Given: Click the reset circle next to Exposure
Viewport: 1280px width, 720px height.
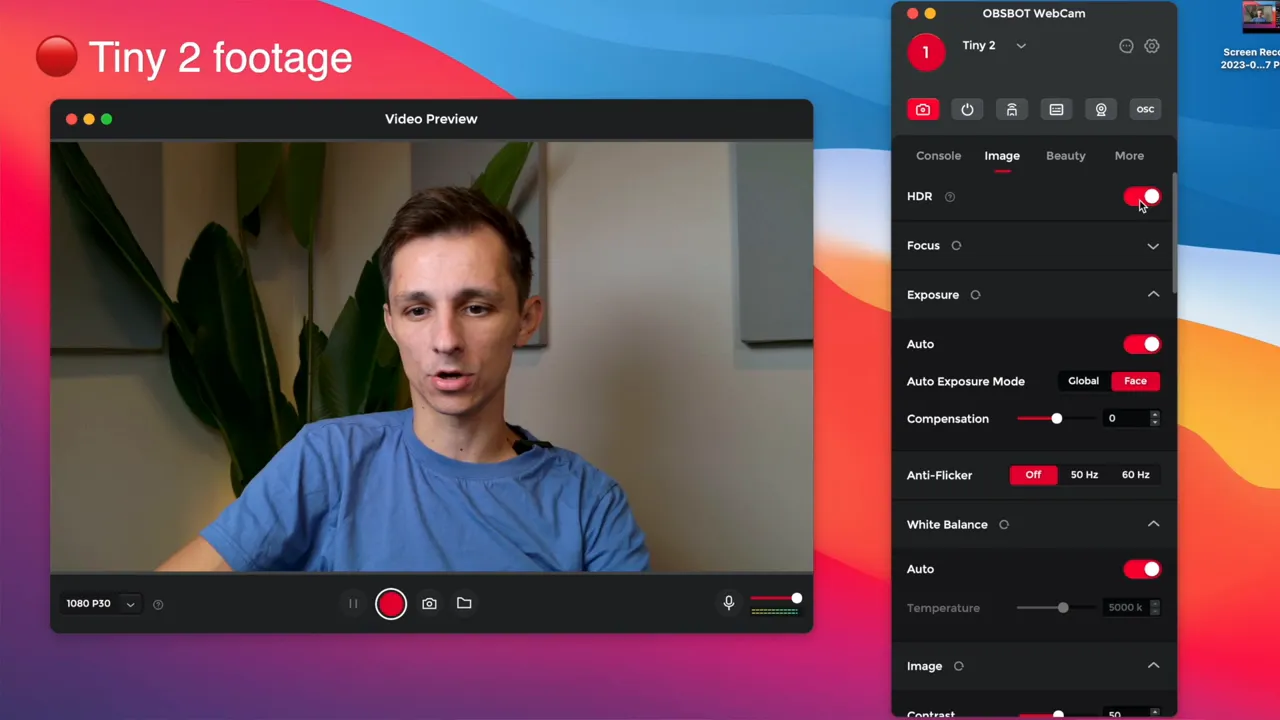Looking at the screenshot, I should point(975,295).
